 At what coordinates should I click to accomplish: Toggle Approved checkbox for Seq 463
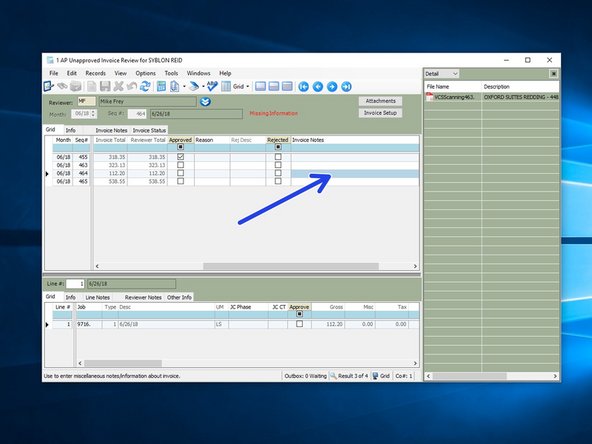coord(180,165)
